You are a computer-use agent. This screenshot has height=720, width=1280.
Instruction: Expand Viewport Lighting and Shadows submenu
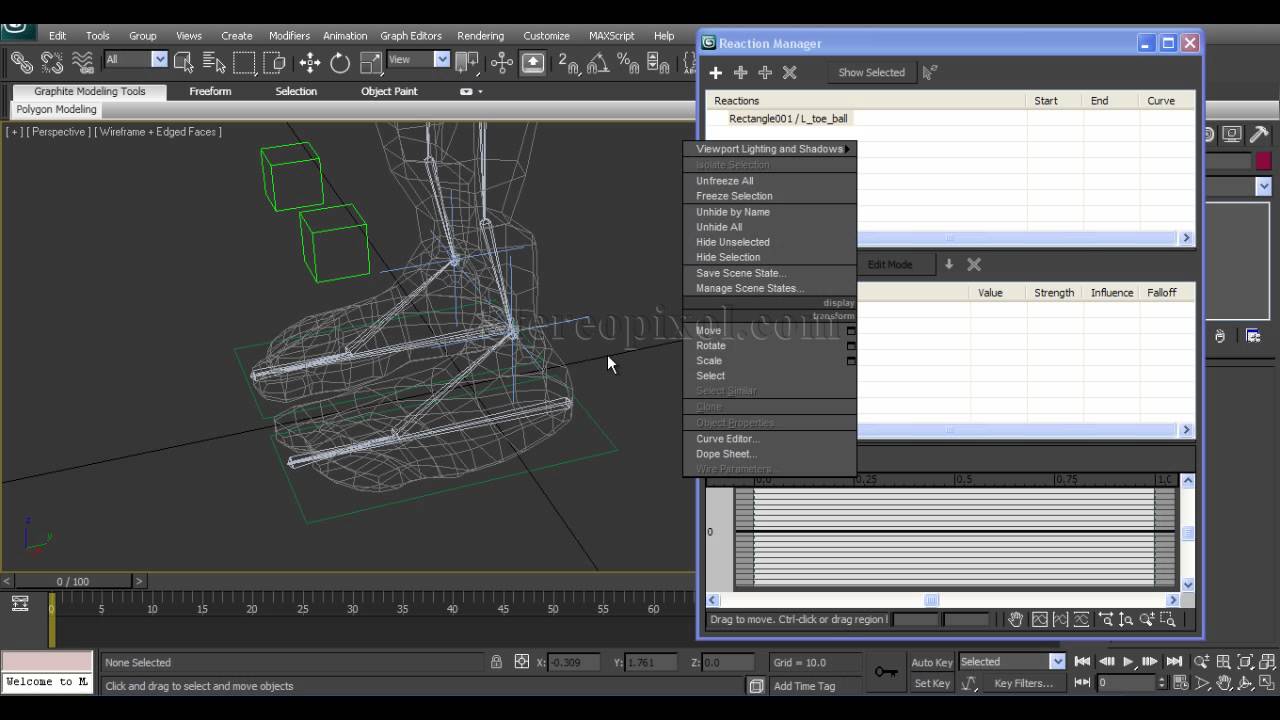click(770, 149)
